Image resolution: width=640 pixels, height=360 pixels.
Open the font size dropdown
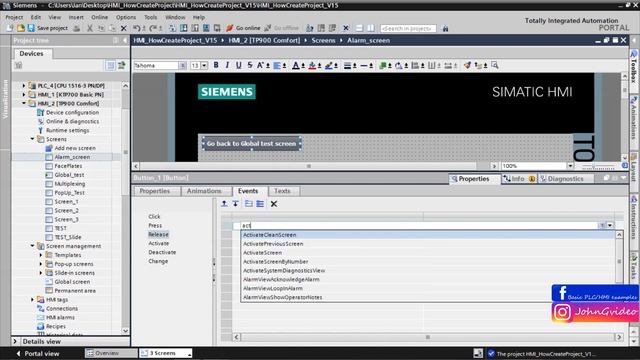point(204,65)
